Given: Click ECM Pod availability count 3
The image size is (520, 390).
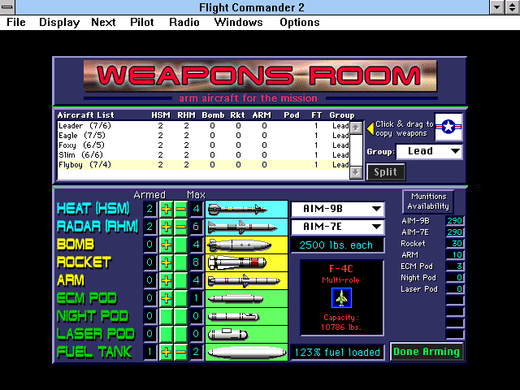Looking at the screenshot, I should [455, 266].
